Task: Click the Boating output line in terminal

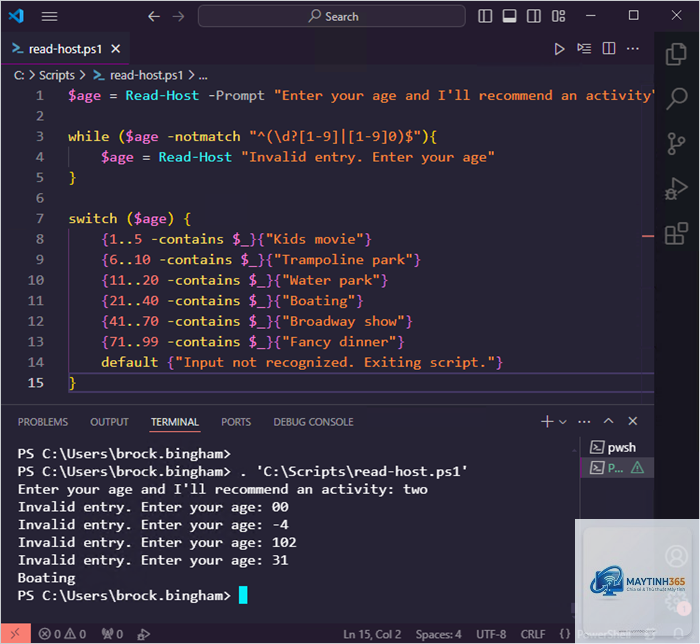Action: [46, 578]
